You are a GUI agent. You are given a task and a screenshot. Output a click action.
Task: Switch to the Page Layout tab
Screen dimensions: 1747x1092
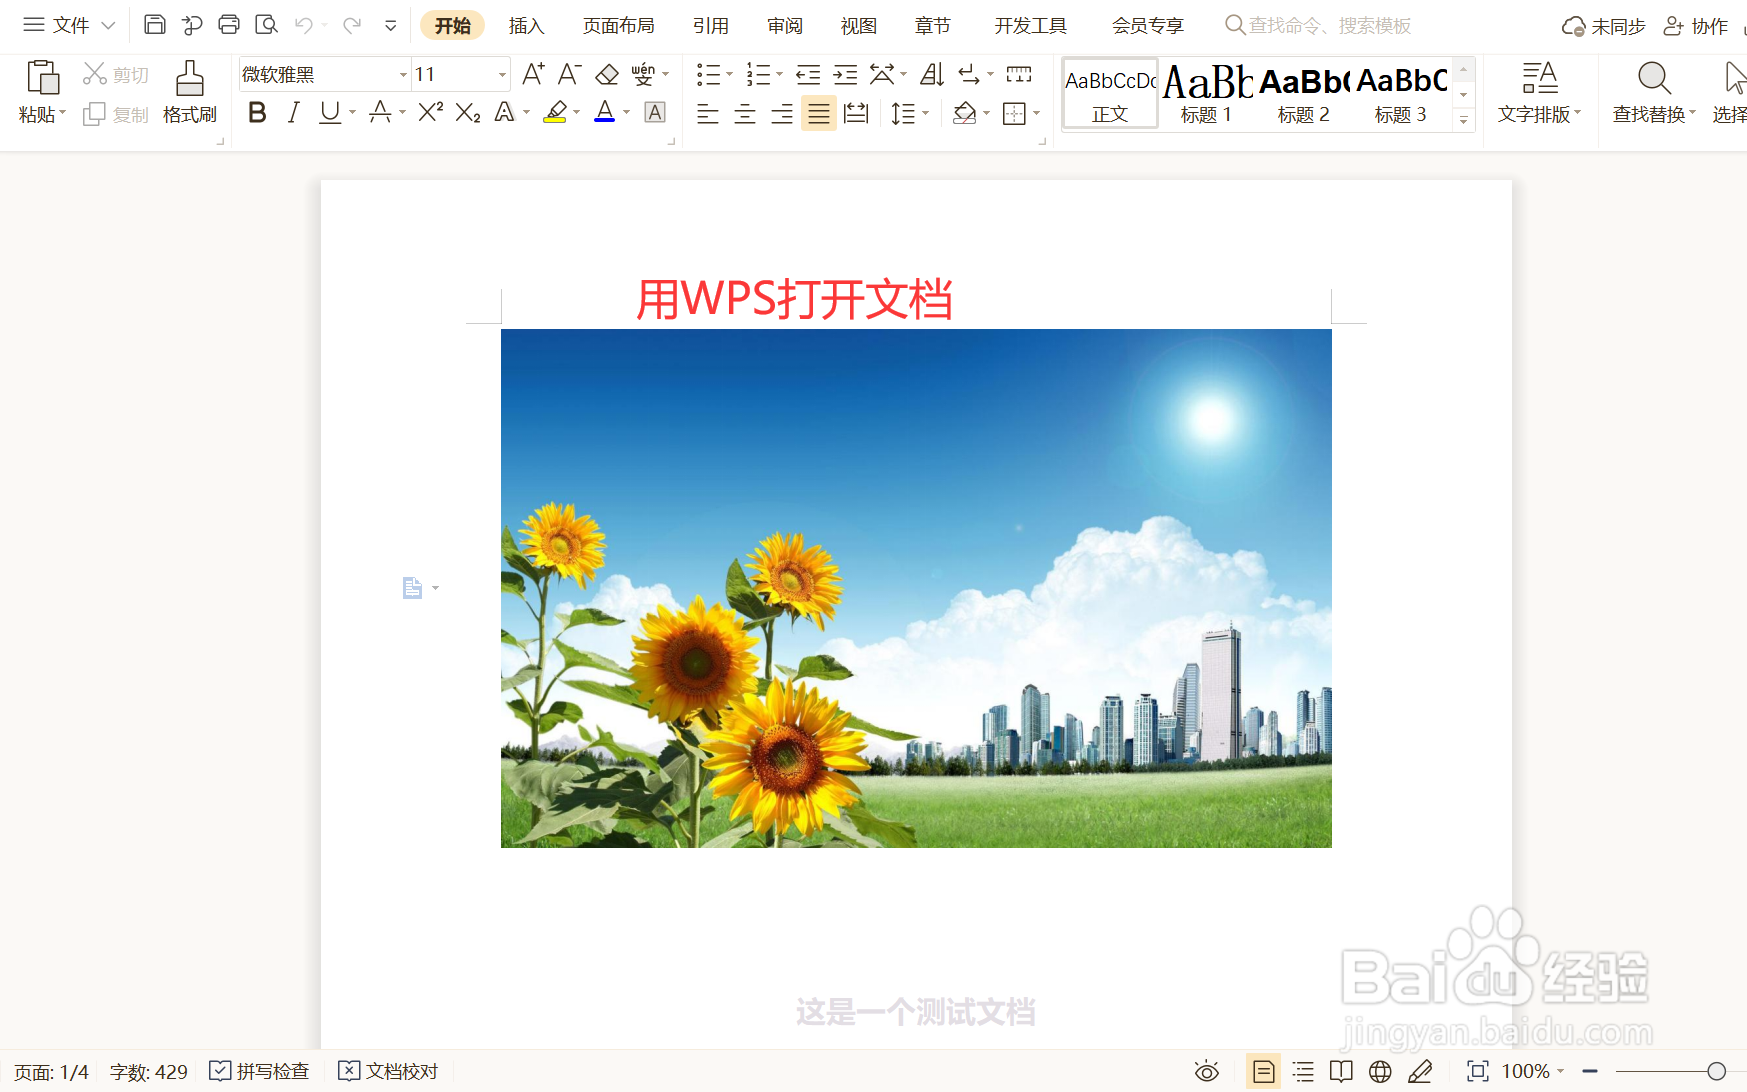click(x=619, y=25)
